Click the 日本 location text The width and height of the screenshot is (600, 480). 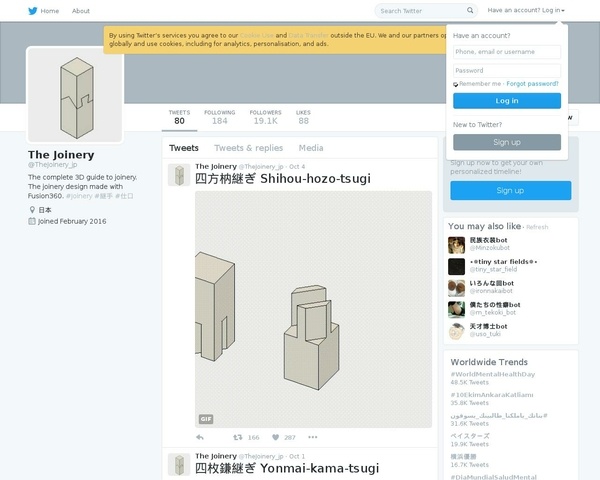[45, 210]
